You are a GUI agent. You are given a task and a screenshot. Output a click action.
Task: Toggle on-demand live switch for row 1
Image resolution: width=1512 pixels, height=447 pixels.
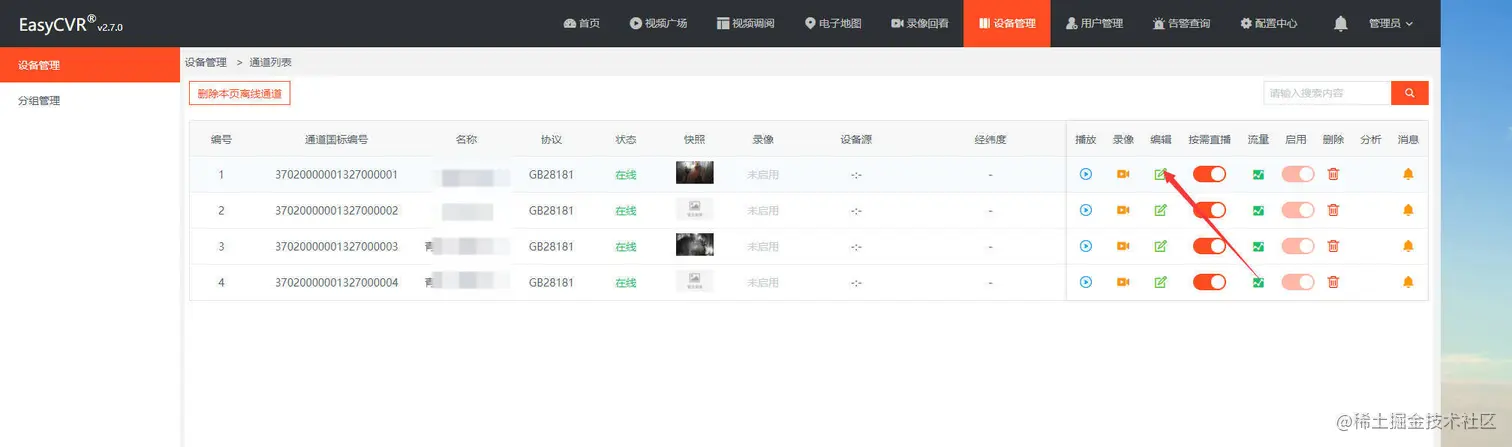(1209, 174)
